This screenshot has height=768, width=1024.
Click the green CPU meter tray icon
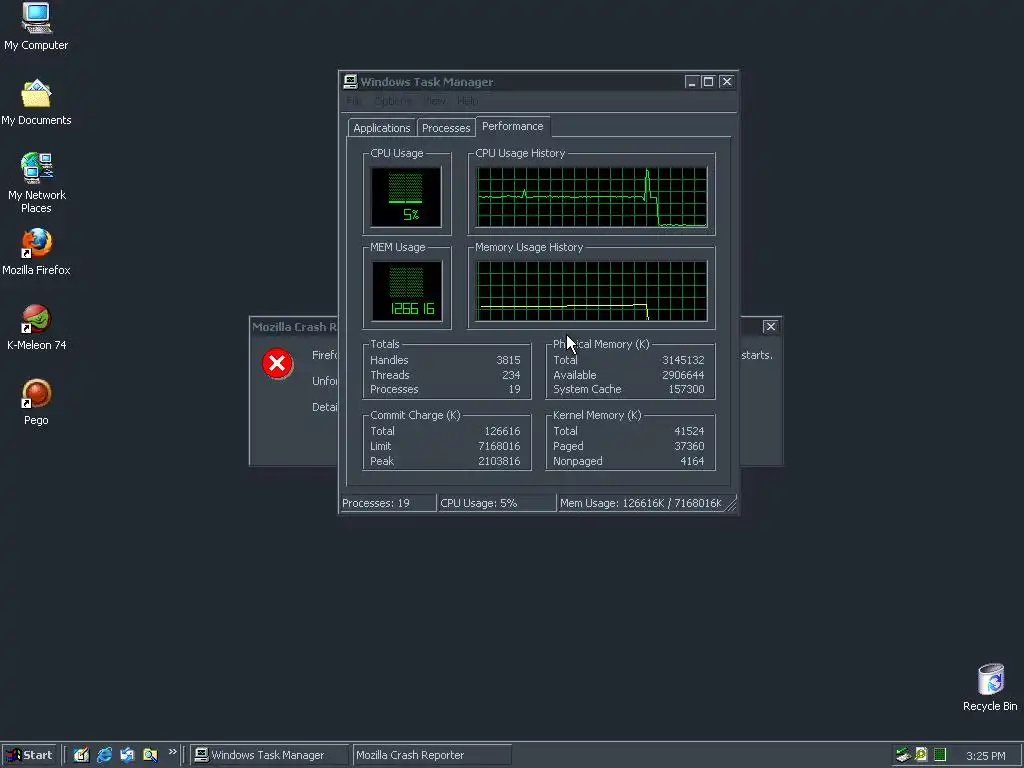pos(940,754)
